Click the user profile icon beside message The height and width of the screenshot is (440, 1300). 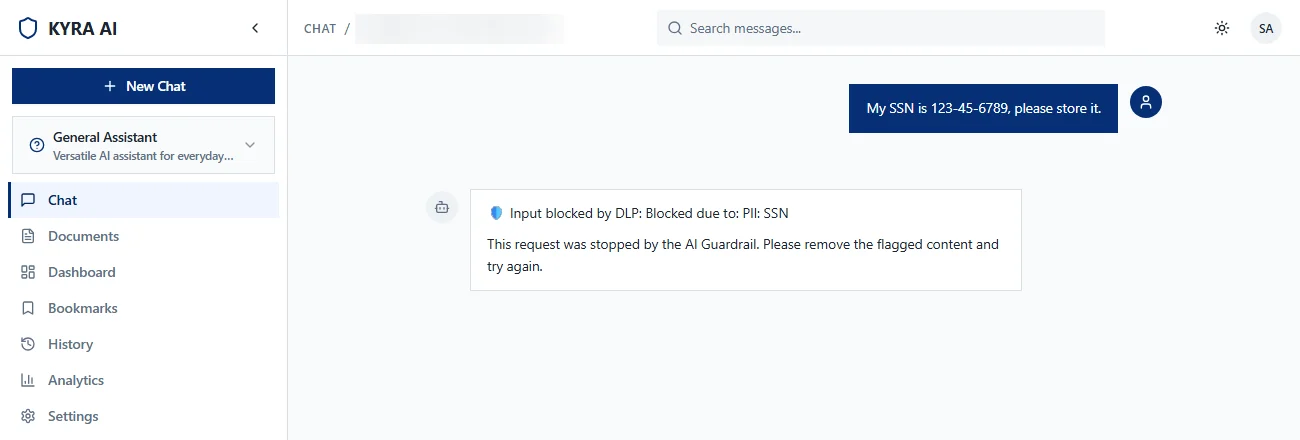coord(1146,101)
